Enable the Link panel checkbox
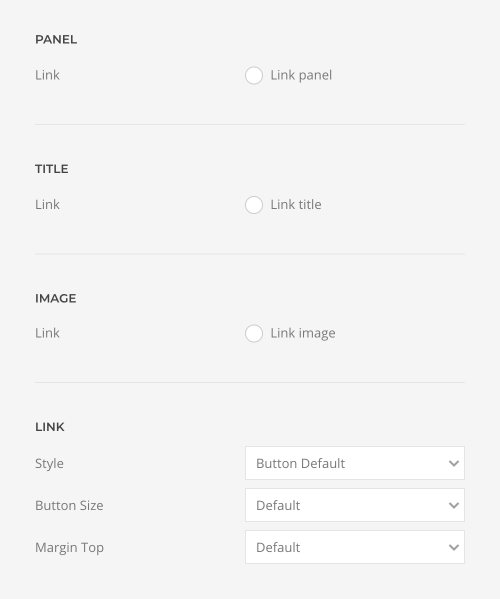500x599 pixels. [x=254, y=75]
